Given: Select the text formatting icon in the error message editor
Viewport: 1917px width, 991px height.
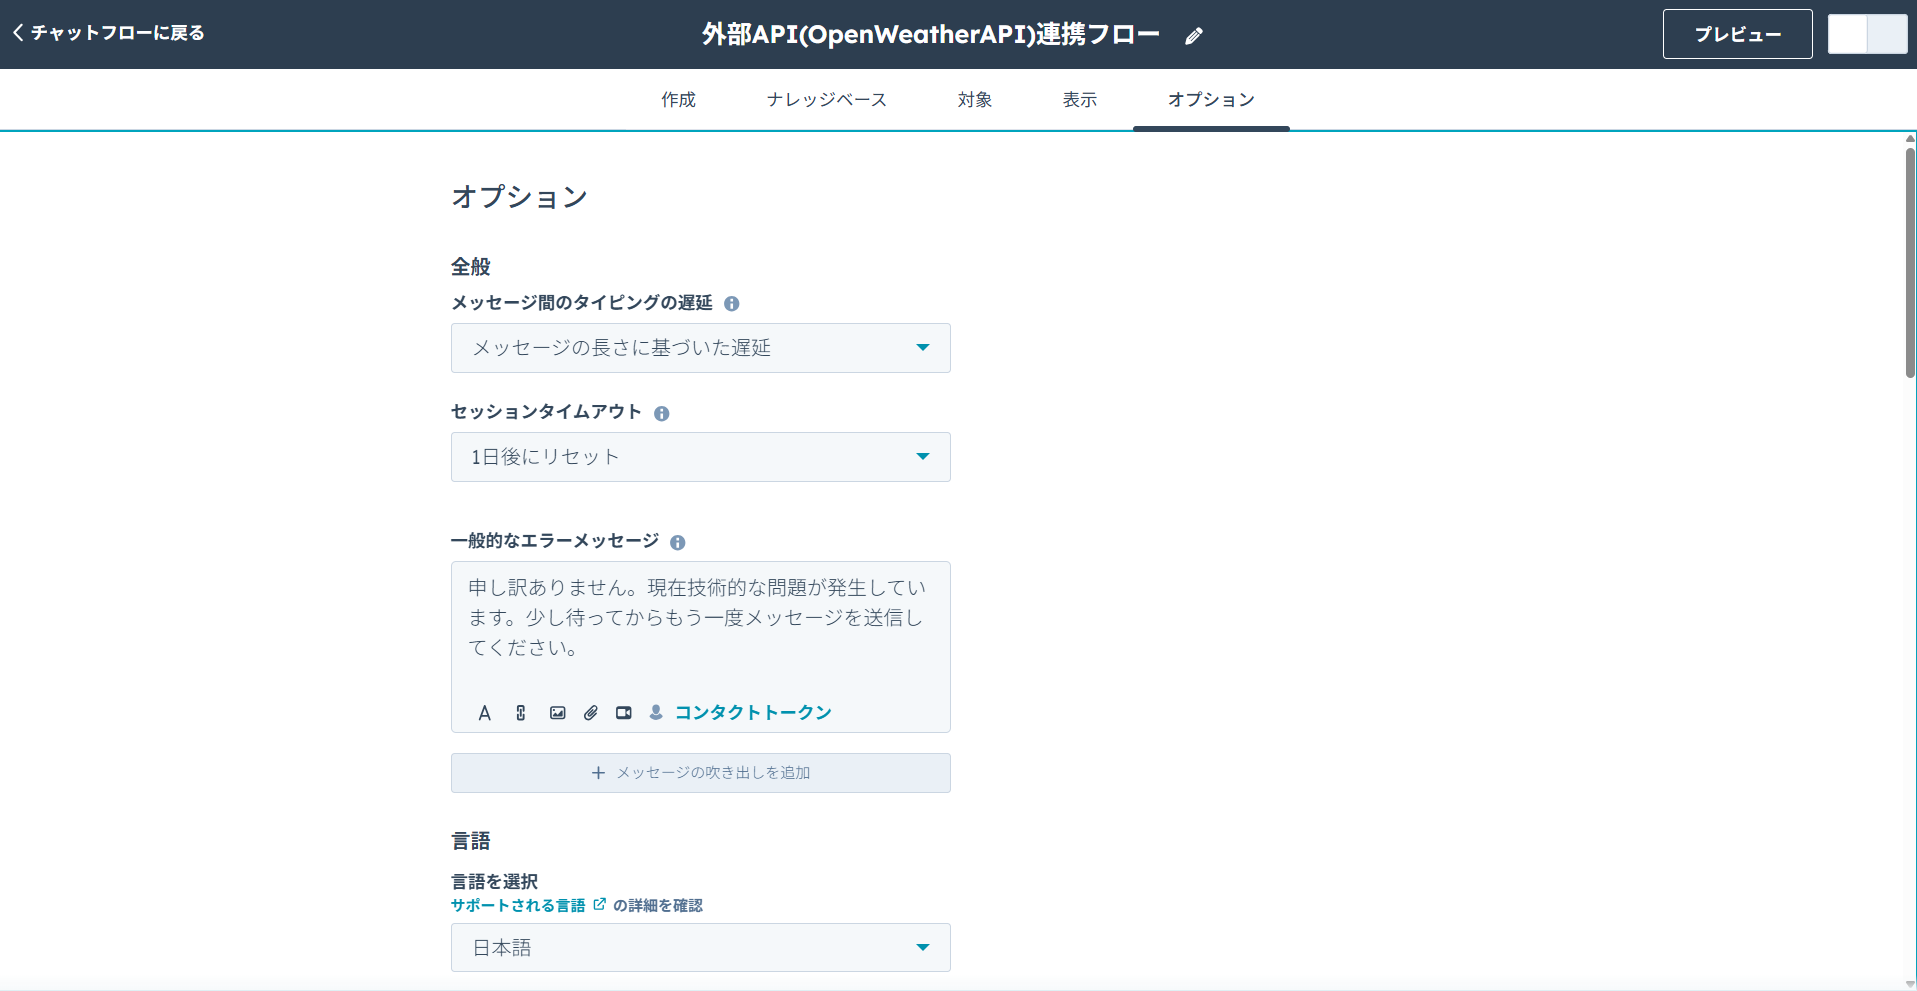Looking at the screenshot, I should pyautogui.click(x=485, y=712).
